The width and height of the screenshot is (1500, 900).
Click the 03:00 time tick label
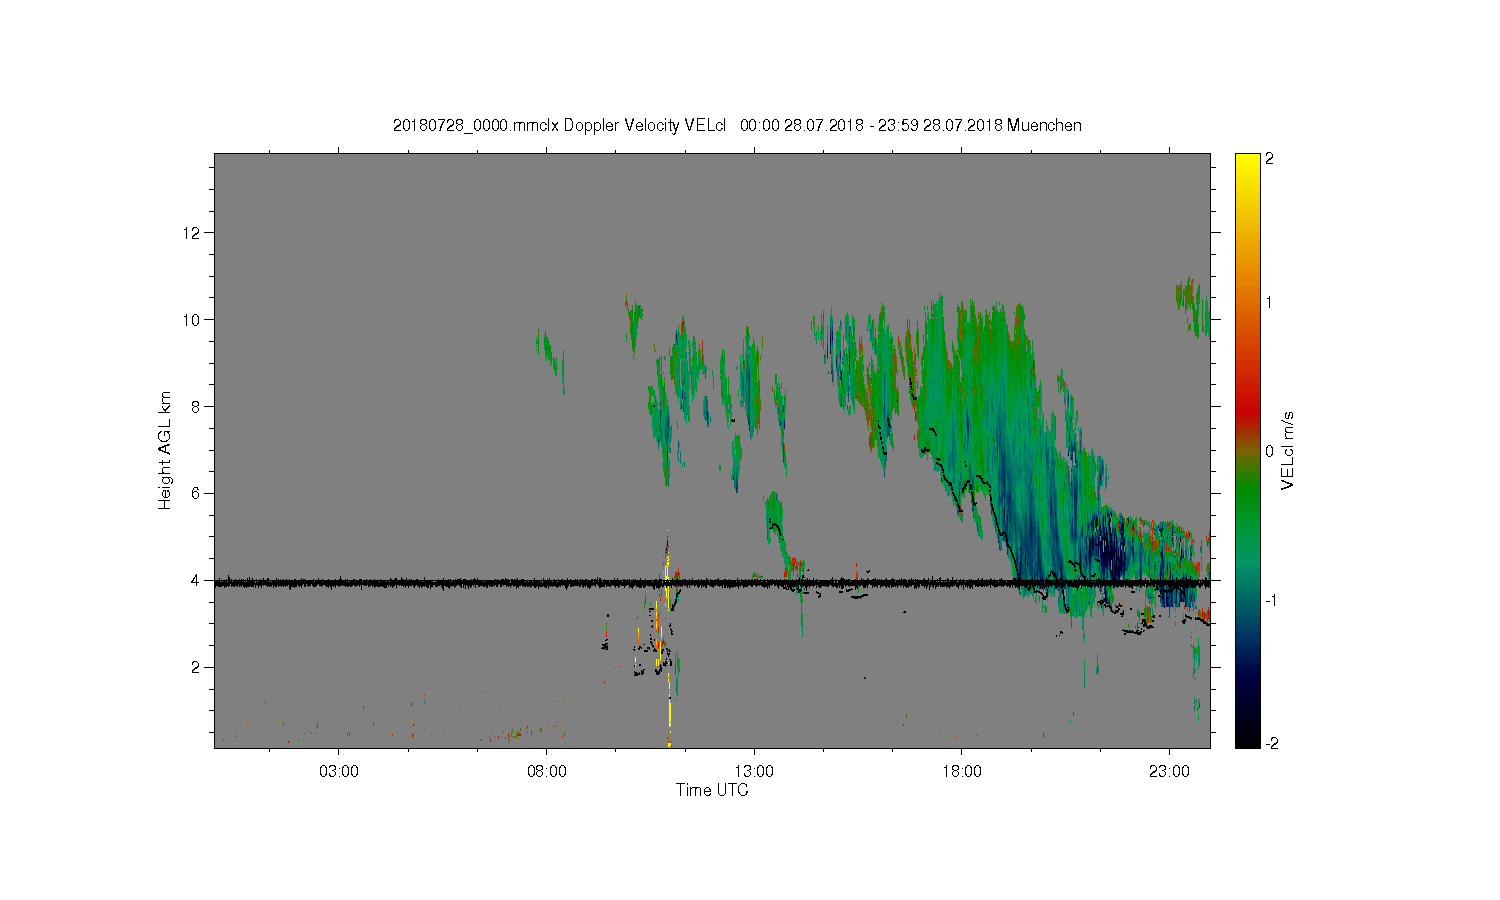[339, 771]
